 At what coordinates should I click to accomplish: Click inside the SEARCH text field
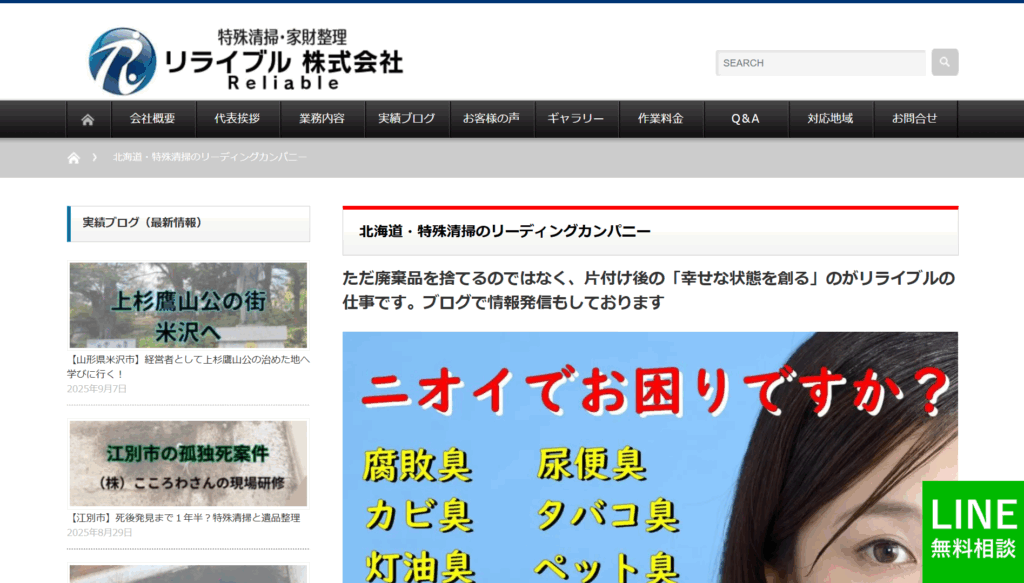click(820, 63)
